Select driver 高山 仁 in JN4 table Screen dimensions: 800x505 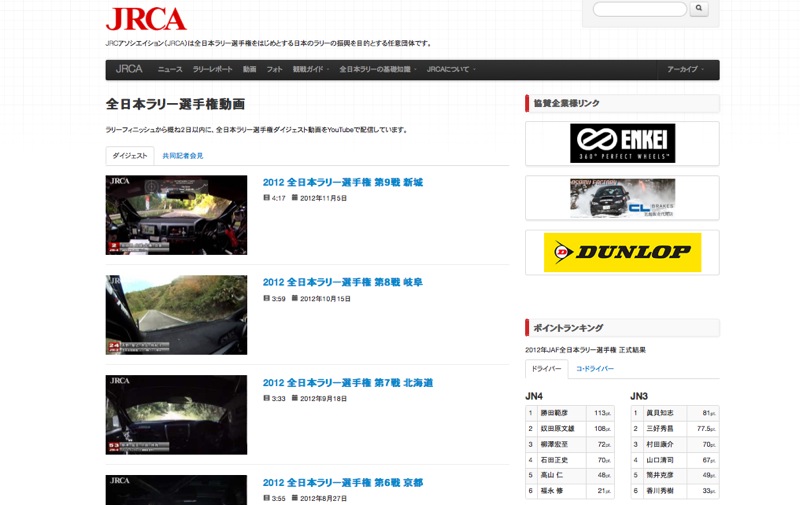click(552, 475)
